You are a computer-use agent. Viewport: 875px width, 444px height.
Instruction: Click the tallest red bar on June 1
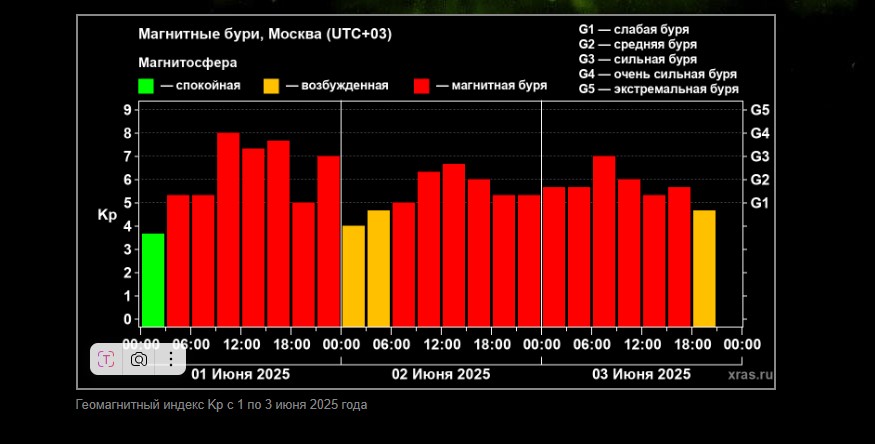click(x=228, y=230)
